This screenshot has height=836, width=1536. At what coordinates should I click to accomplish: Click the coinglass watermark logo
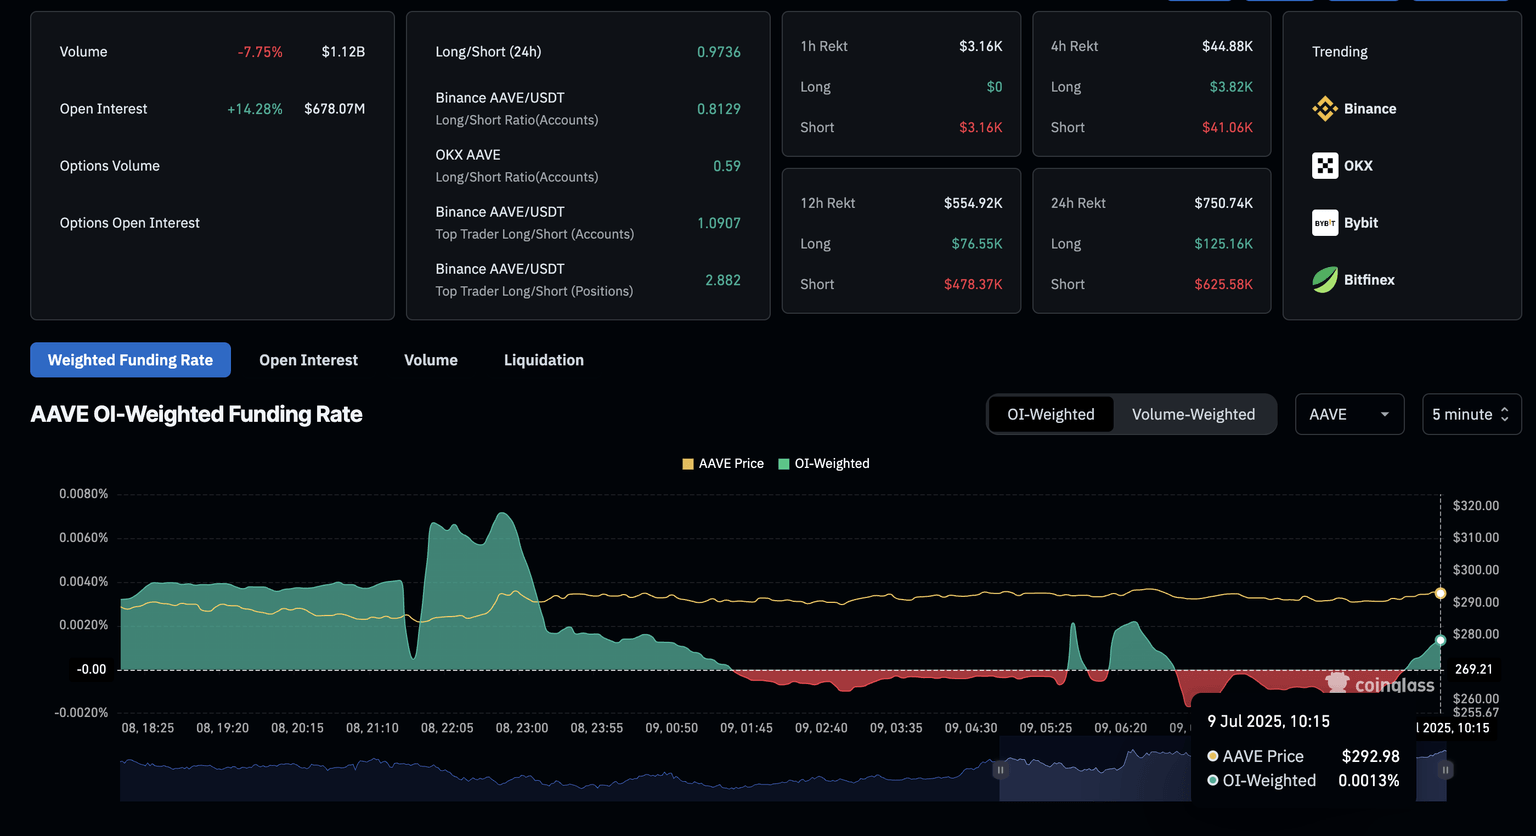(1380, 684)
